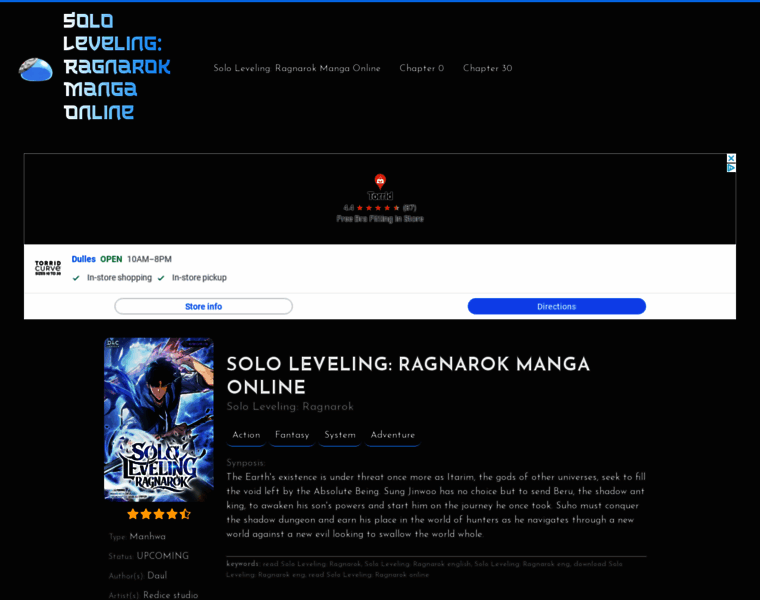Viewport: 760px width, 600px height.
Task: Click the UPCOMING status value
Action: [162, 556]
